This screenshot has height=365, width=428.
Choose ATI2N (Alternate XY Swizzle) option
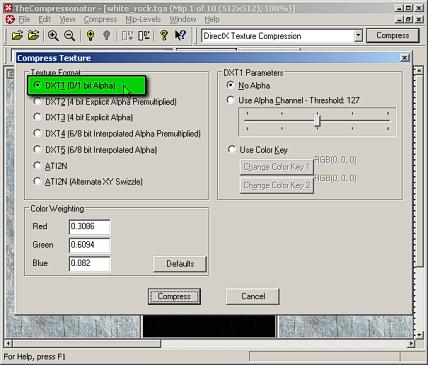click(x=88, y=182)
